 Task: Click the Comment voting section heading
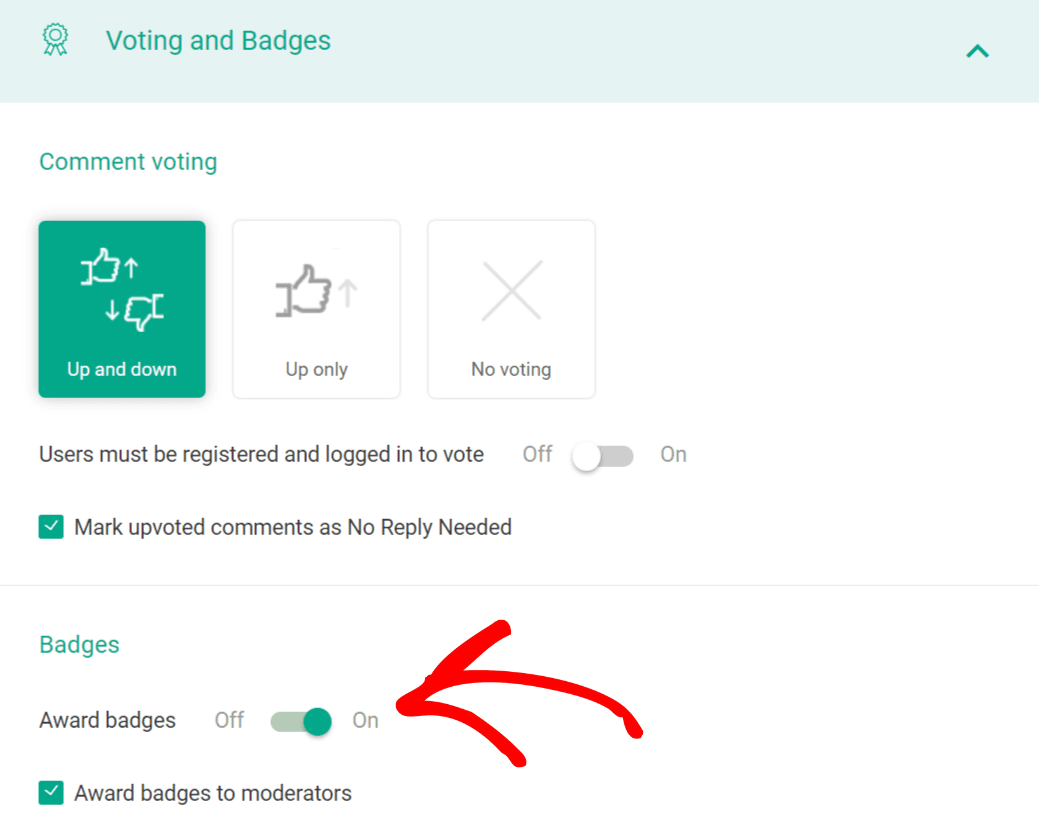coord(128,162)
